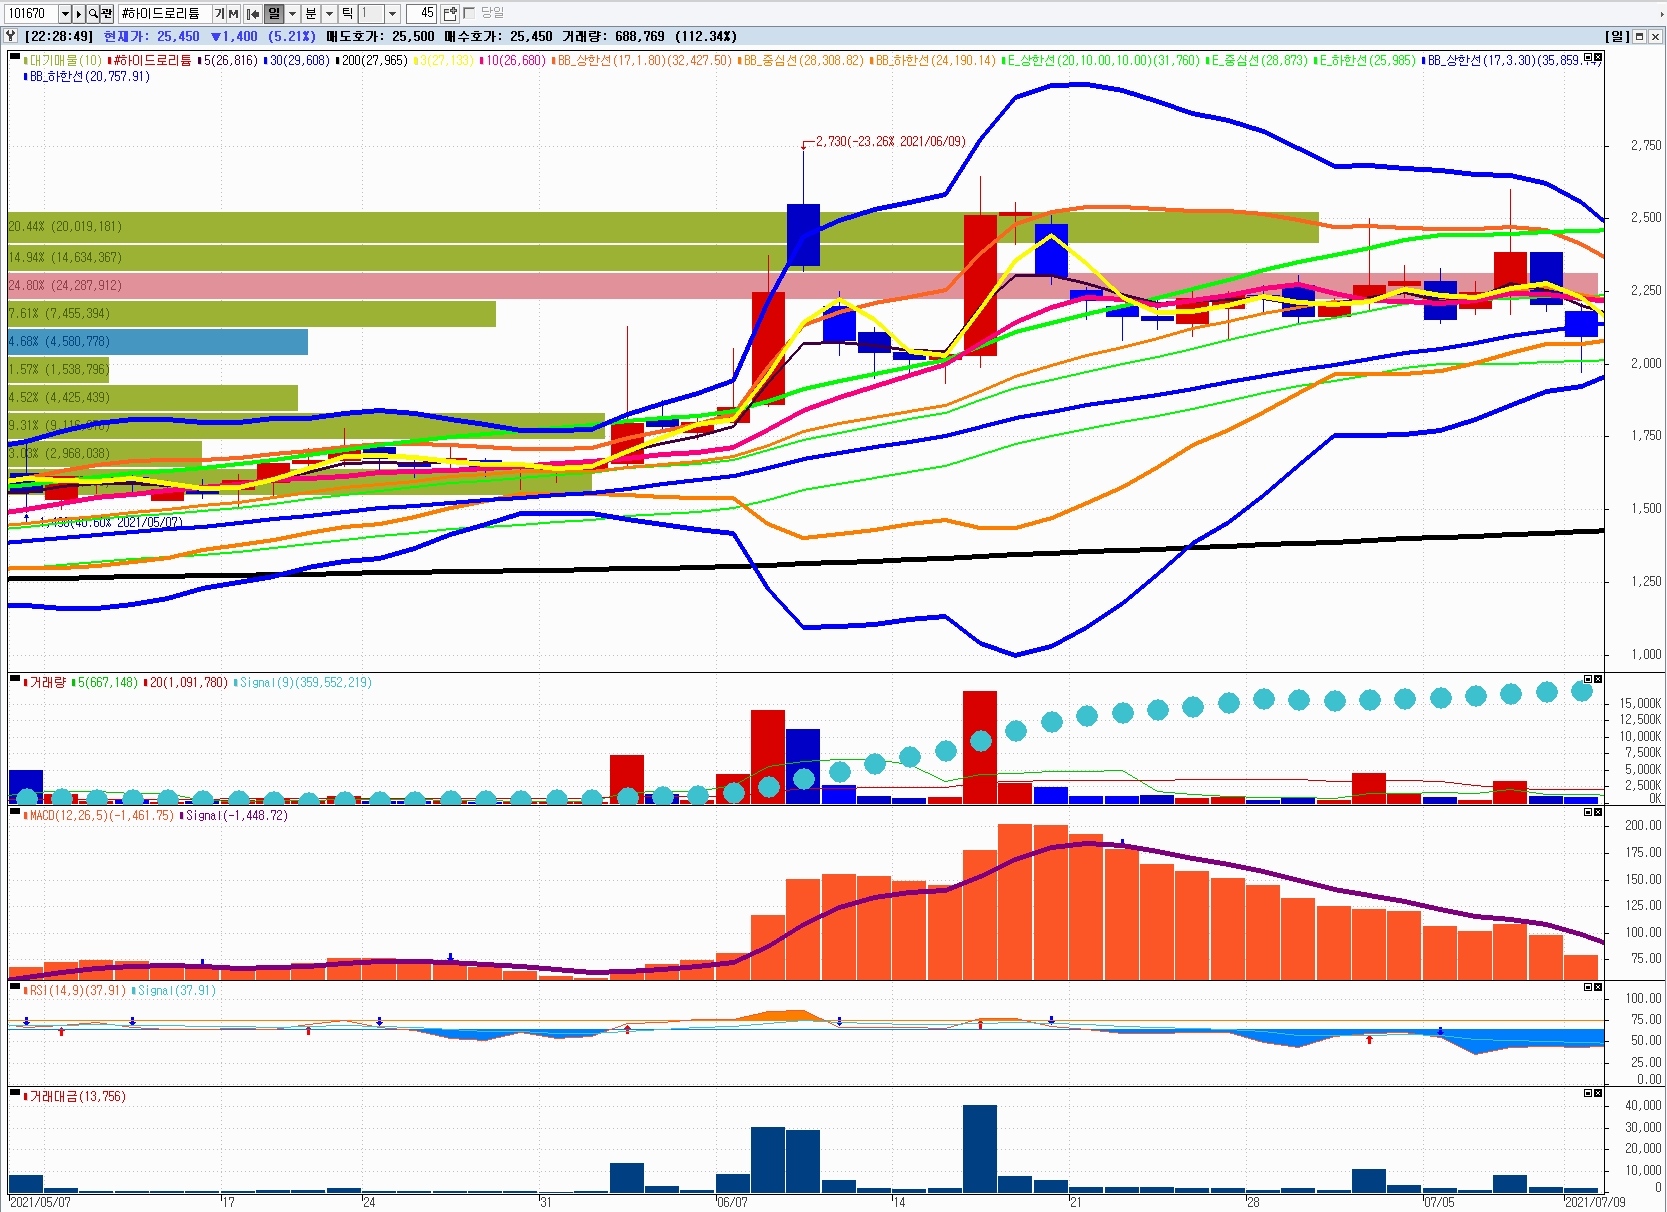Expand the tick count dropdown arrow
Screen dimensions: 1667x1212
(392, 14)
